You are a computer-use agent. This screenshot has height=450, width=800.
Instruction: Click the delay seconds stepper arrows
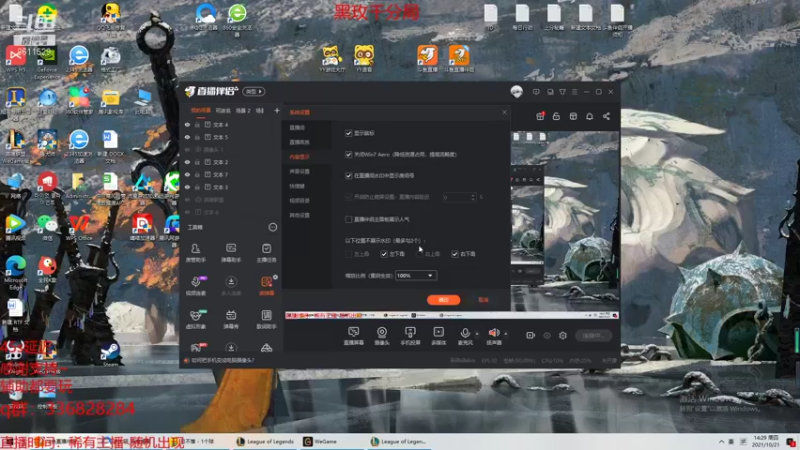tap(473, 197)
